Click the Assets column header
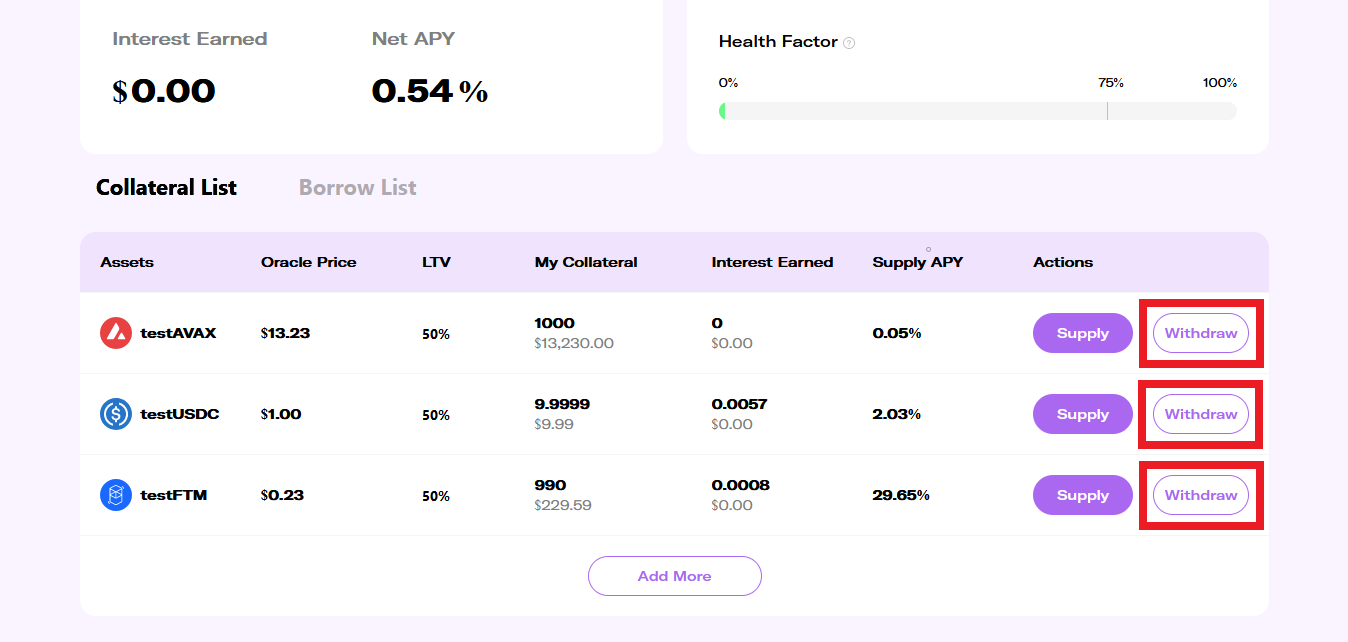 [127, 263]
